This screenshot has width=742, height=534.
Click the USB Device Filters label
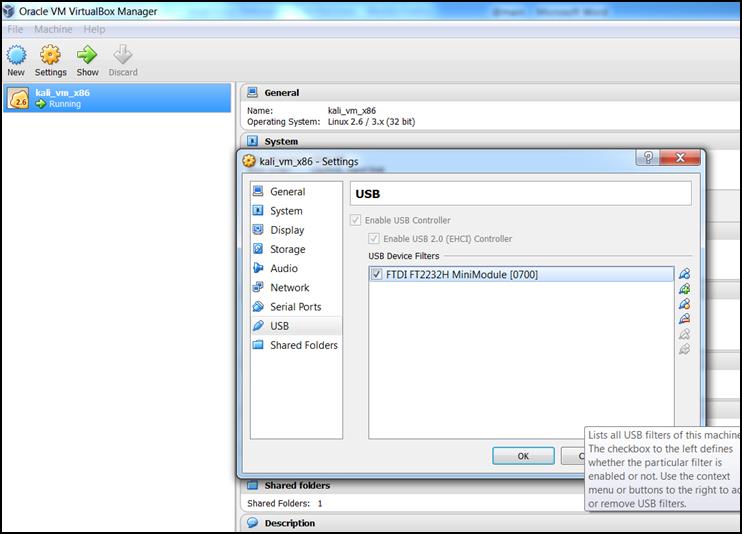(404, 256)
